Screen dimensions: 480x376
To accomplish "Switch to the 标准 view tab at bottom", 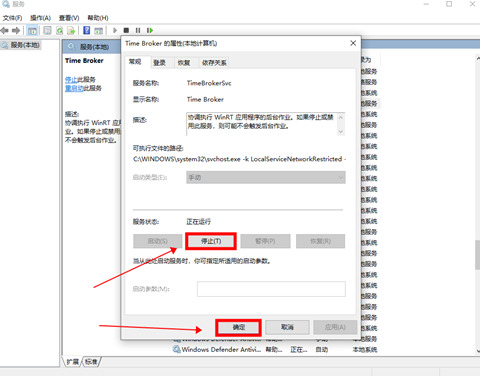I will coord(91,362).
